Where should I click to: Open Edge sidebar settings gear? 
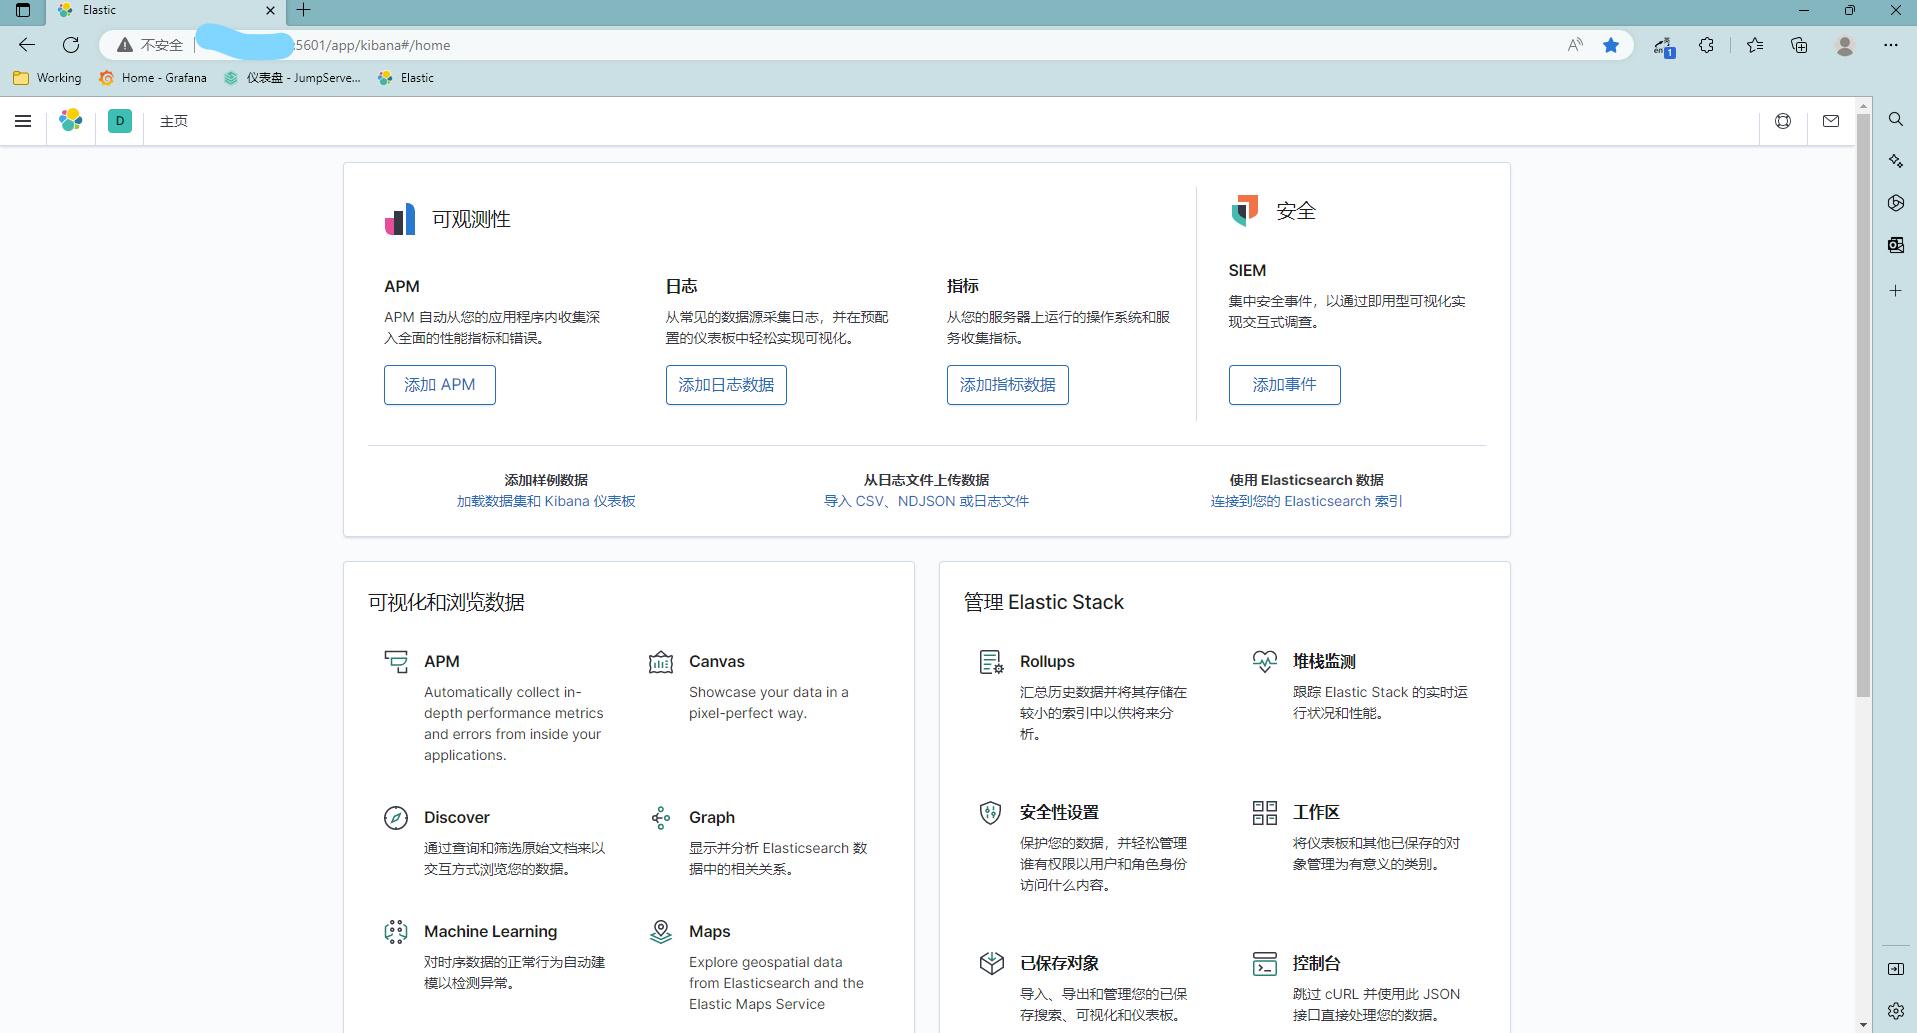(x=1896, y=1011)
